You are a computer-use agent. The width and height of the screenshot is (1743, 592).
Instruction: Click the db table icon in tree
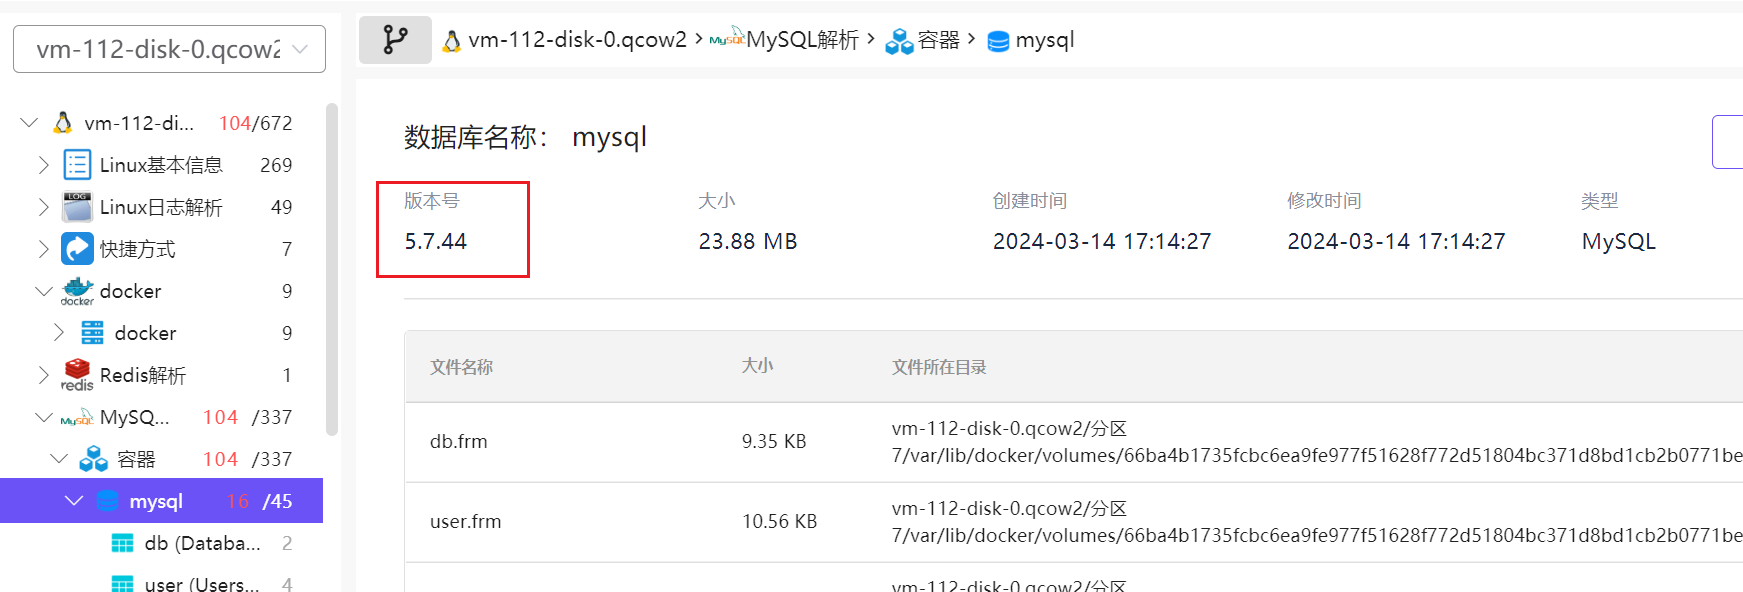(x=122, y=543)
